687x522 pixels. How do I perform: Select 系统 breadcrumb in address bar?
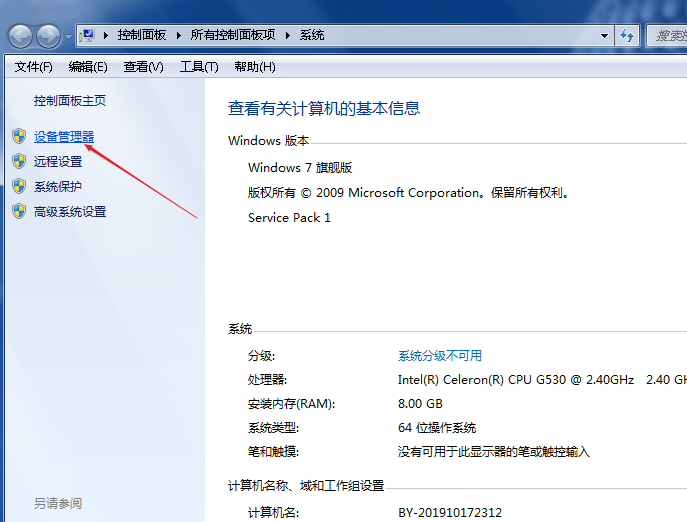click(312, 35)
